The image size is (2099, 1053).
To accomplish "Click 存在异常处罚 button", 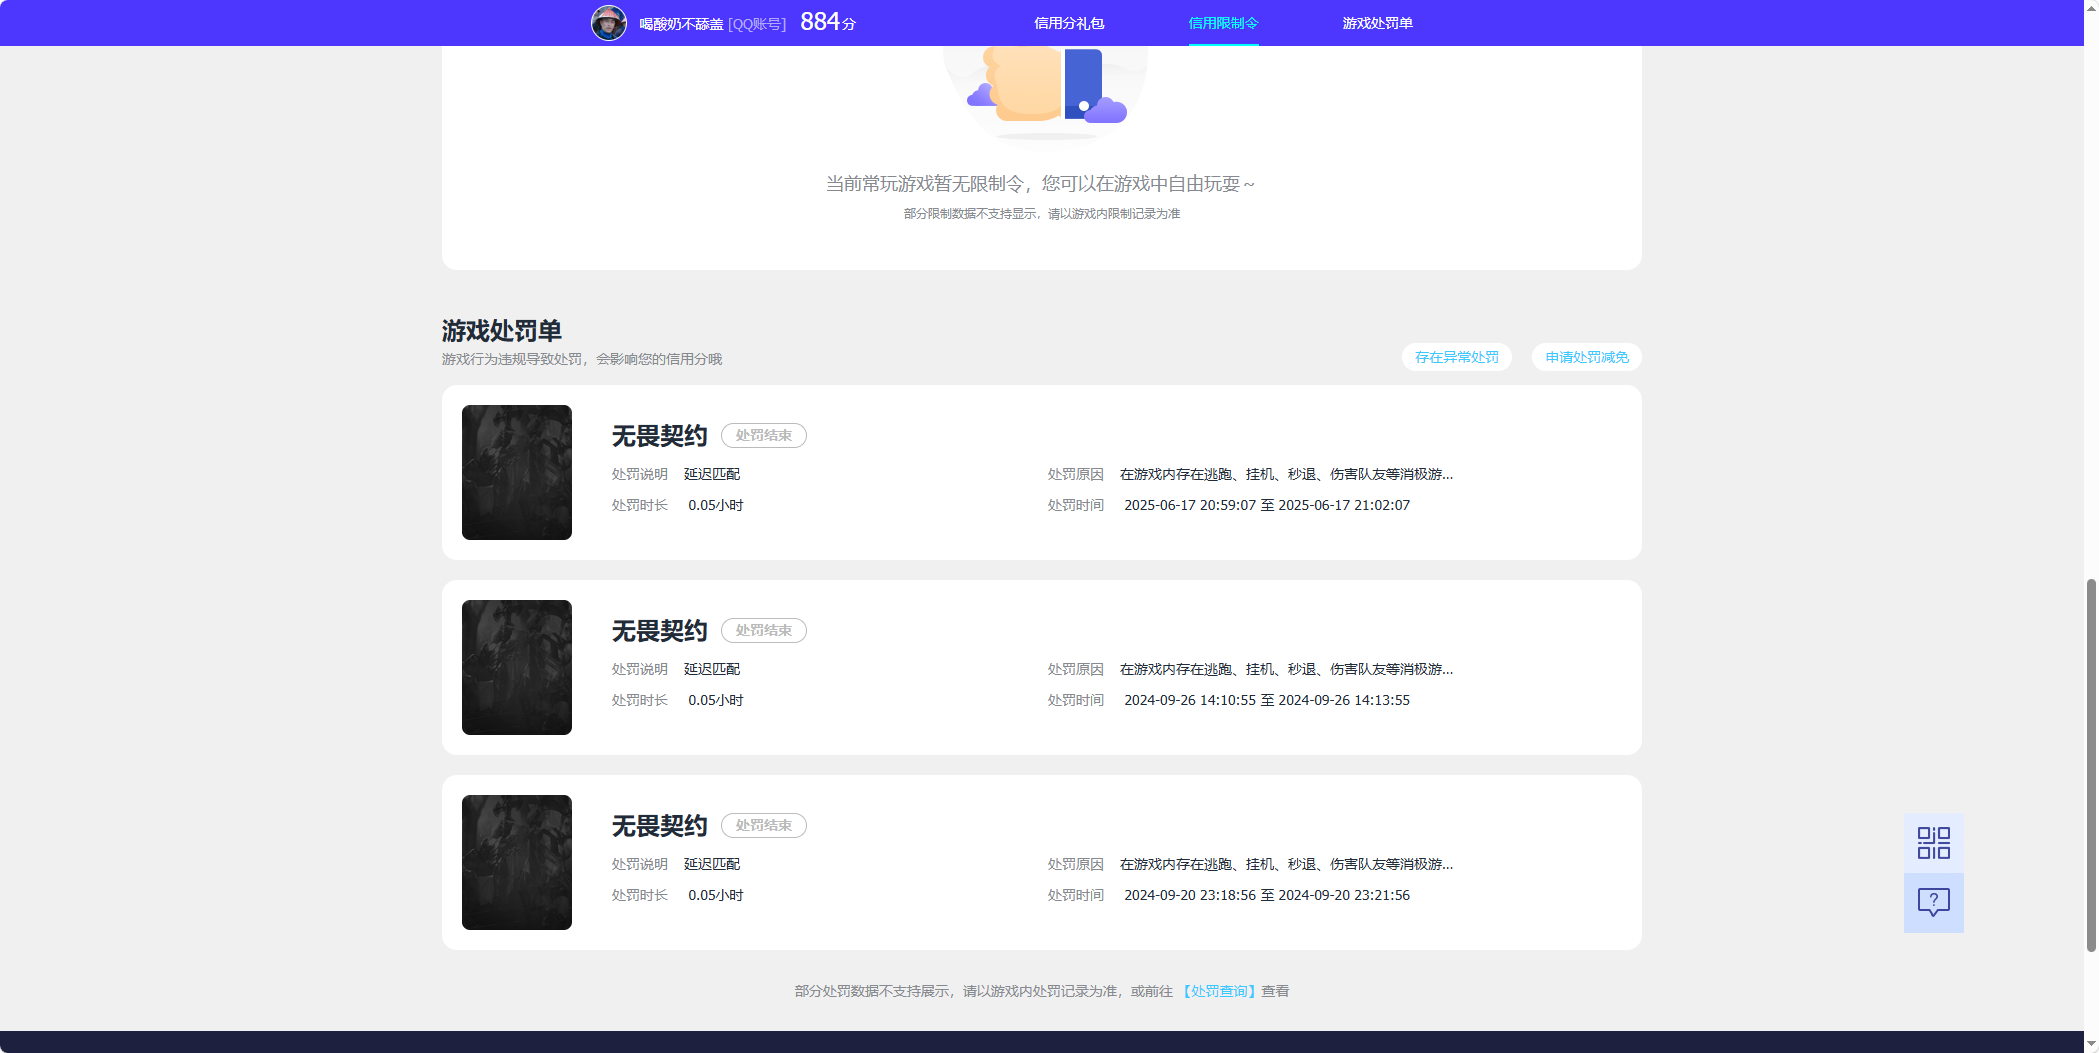I will coord(1456,357).
